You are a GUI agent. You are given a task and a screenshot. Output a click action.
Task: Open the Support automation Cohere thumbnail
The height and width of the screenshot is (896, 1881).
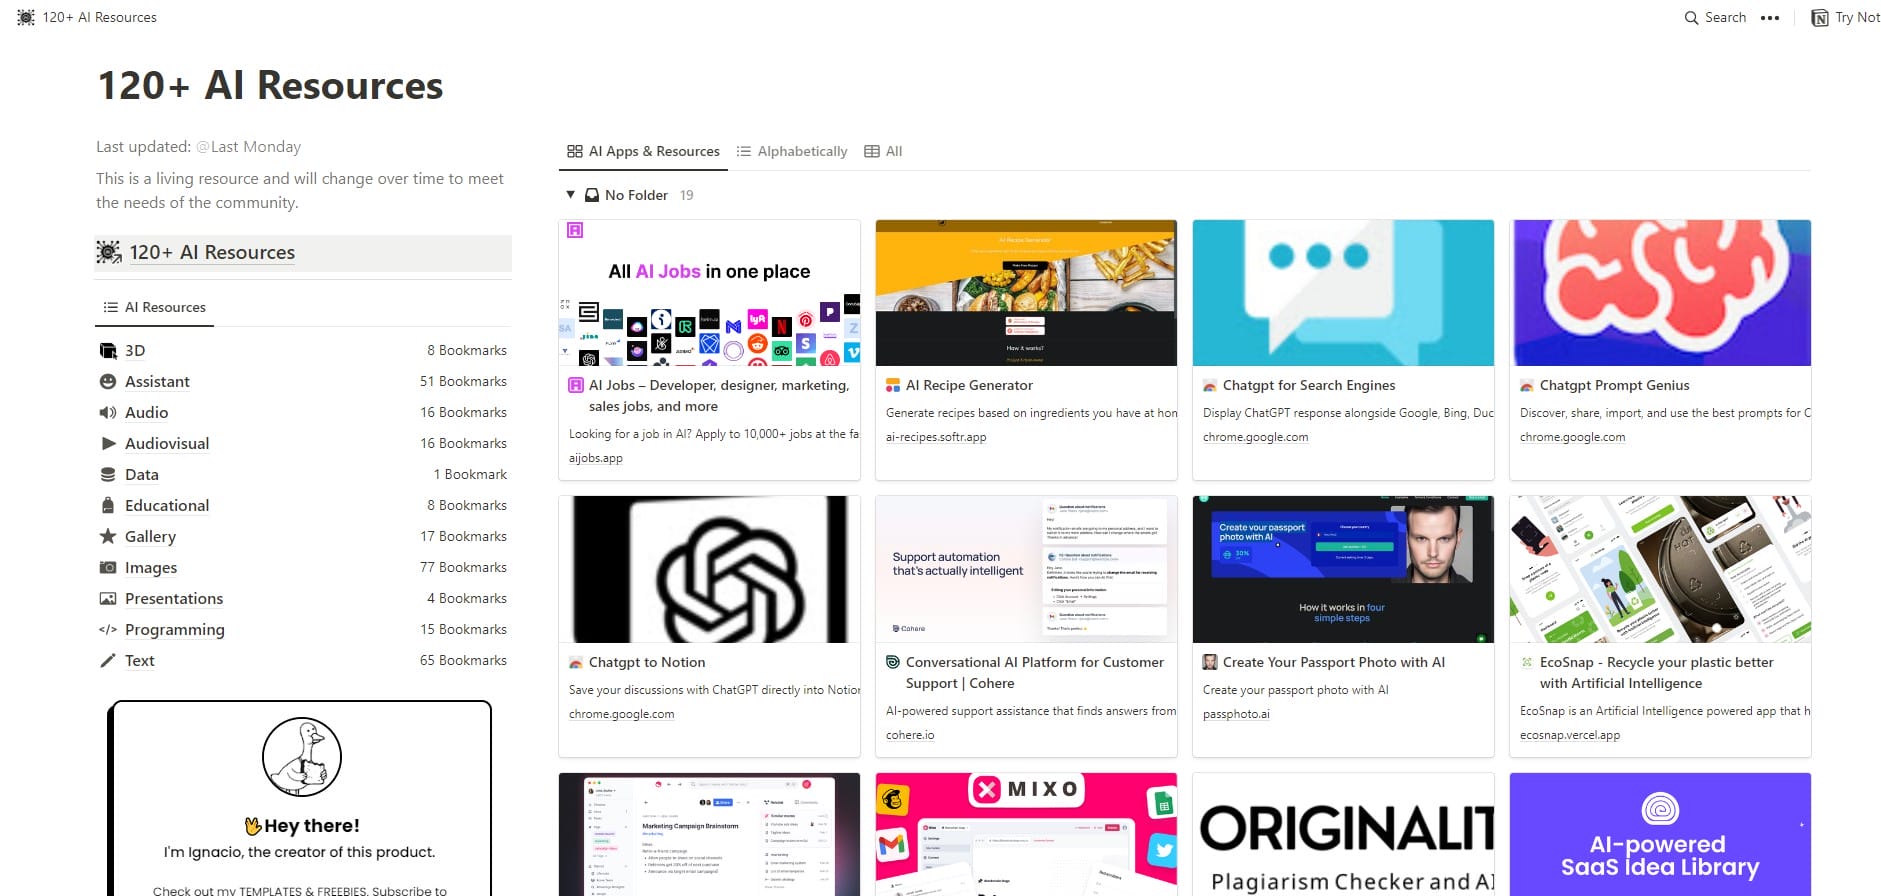tap(1026, 570)
